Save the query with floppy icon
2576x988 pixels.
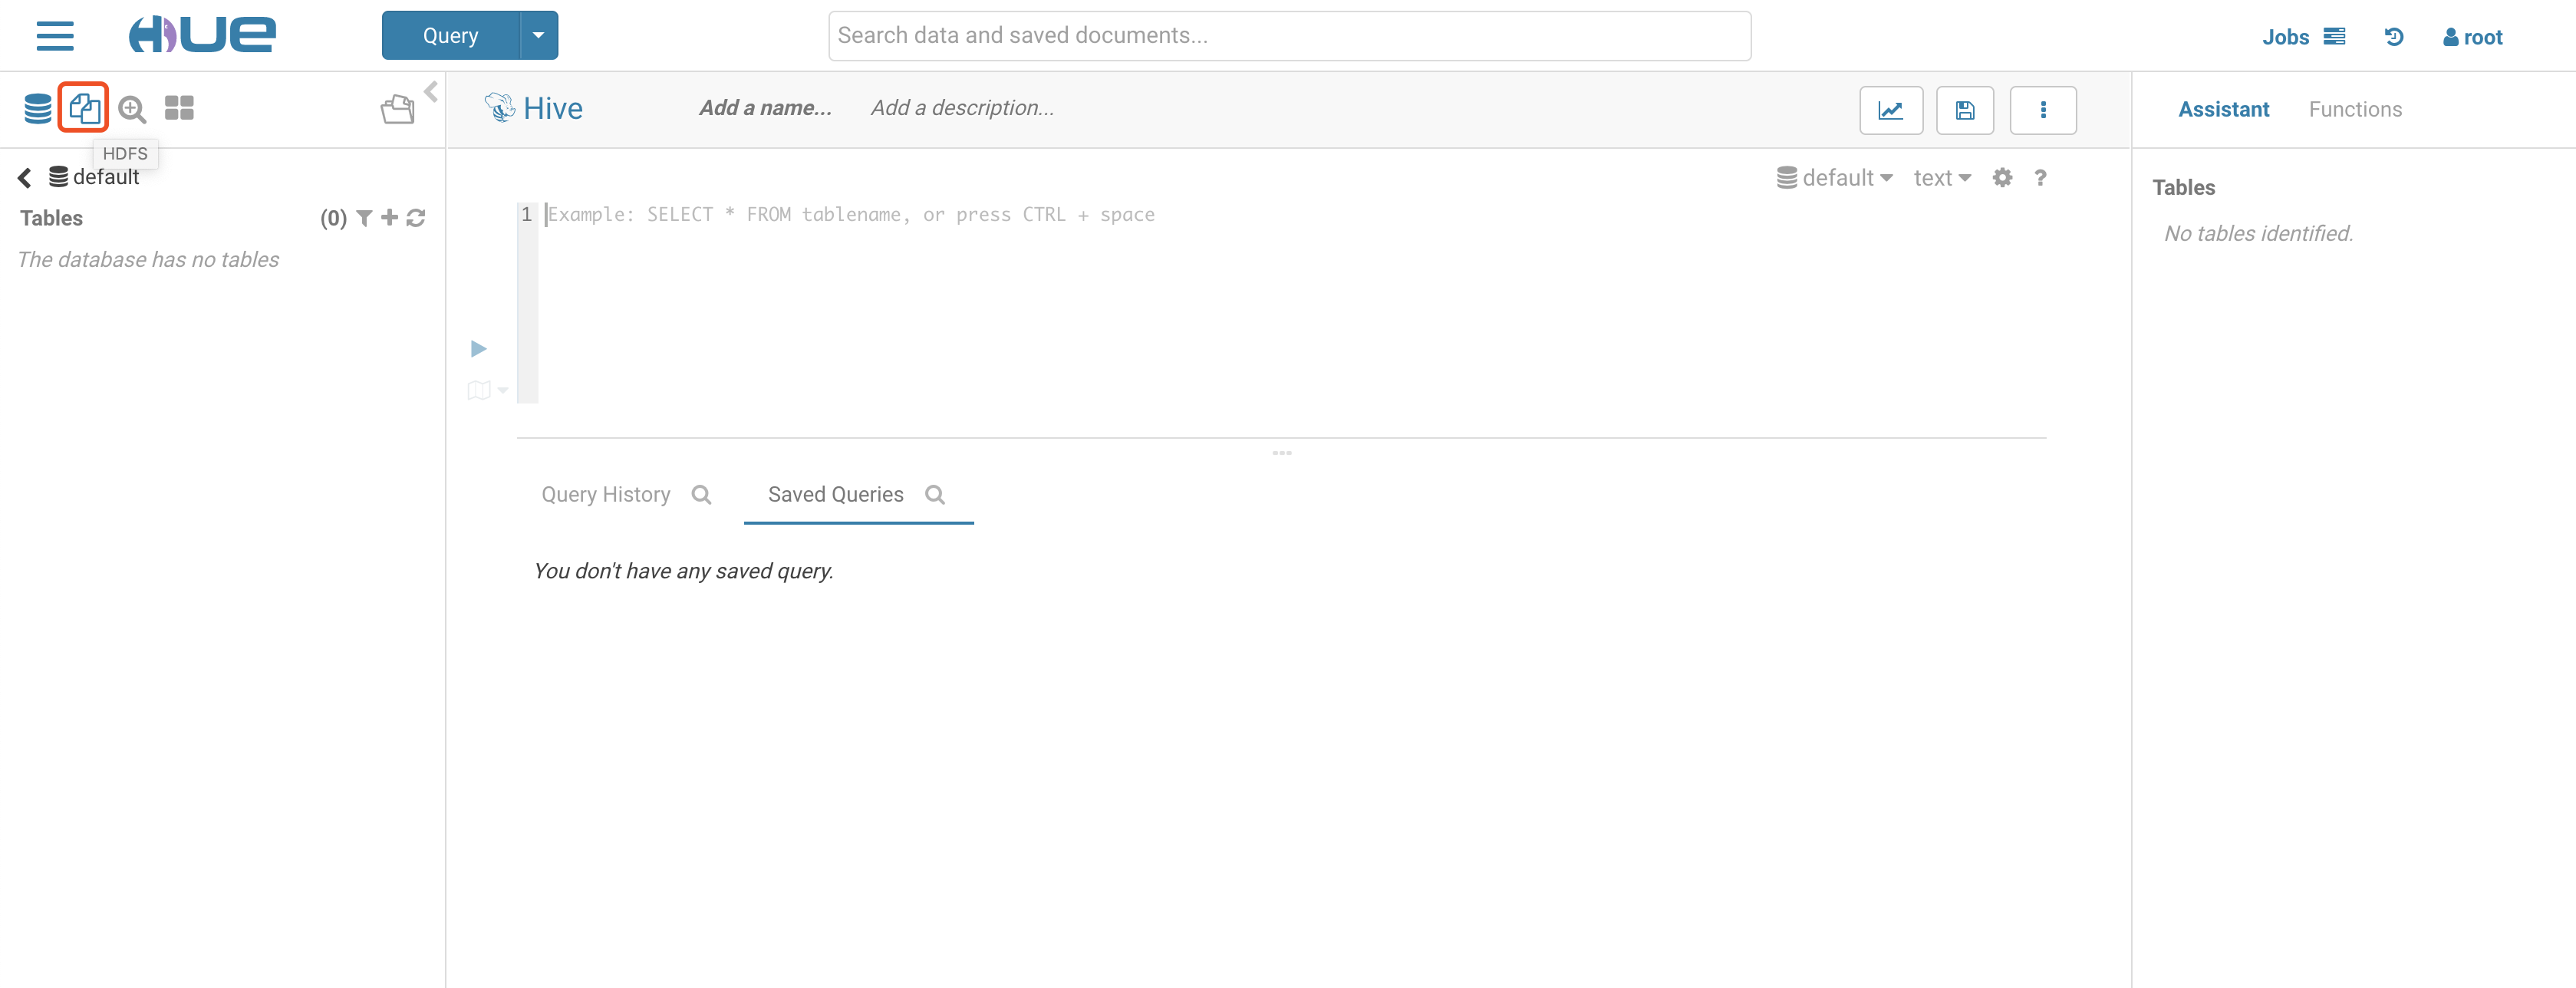click(x=1965, y=110)
